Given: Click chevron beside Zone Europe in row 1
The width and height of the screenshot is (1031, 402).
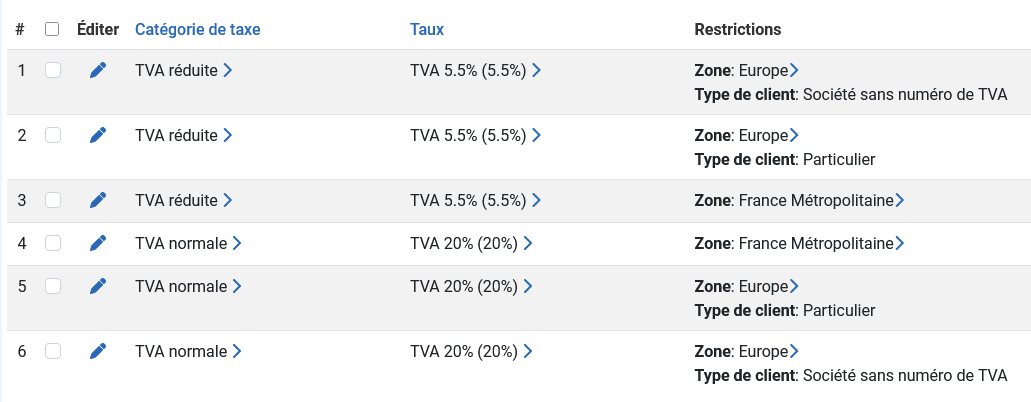Looking at the screenshot, I should coord(794,70).
